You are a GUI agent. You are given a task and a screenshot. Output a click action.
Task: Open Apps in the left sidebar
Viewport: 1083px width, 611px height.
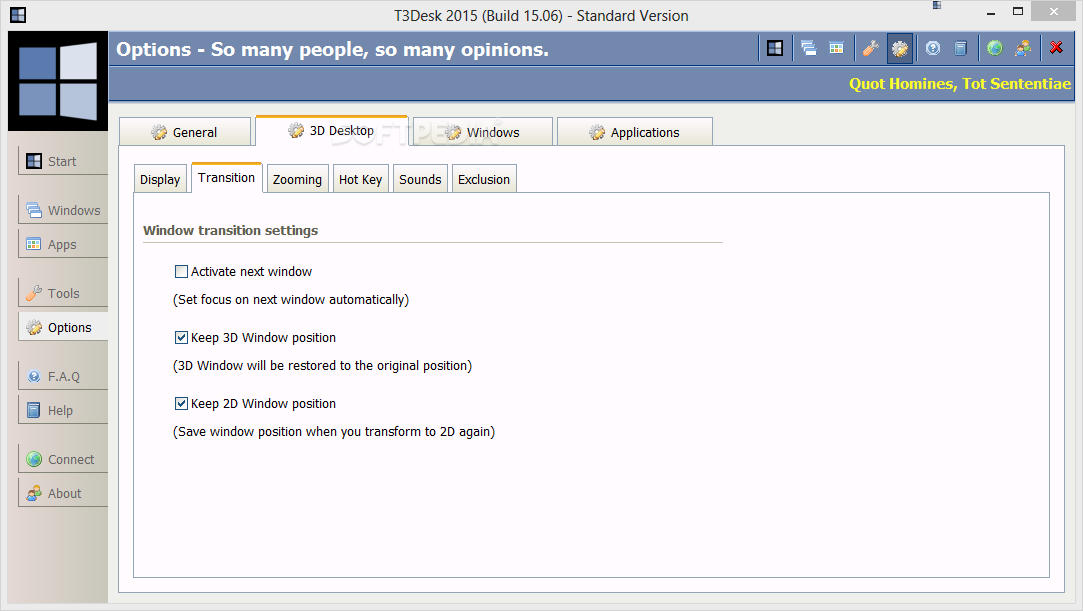point(63,244)
